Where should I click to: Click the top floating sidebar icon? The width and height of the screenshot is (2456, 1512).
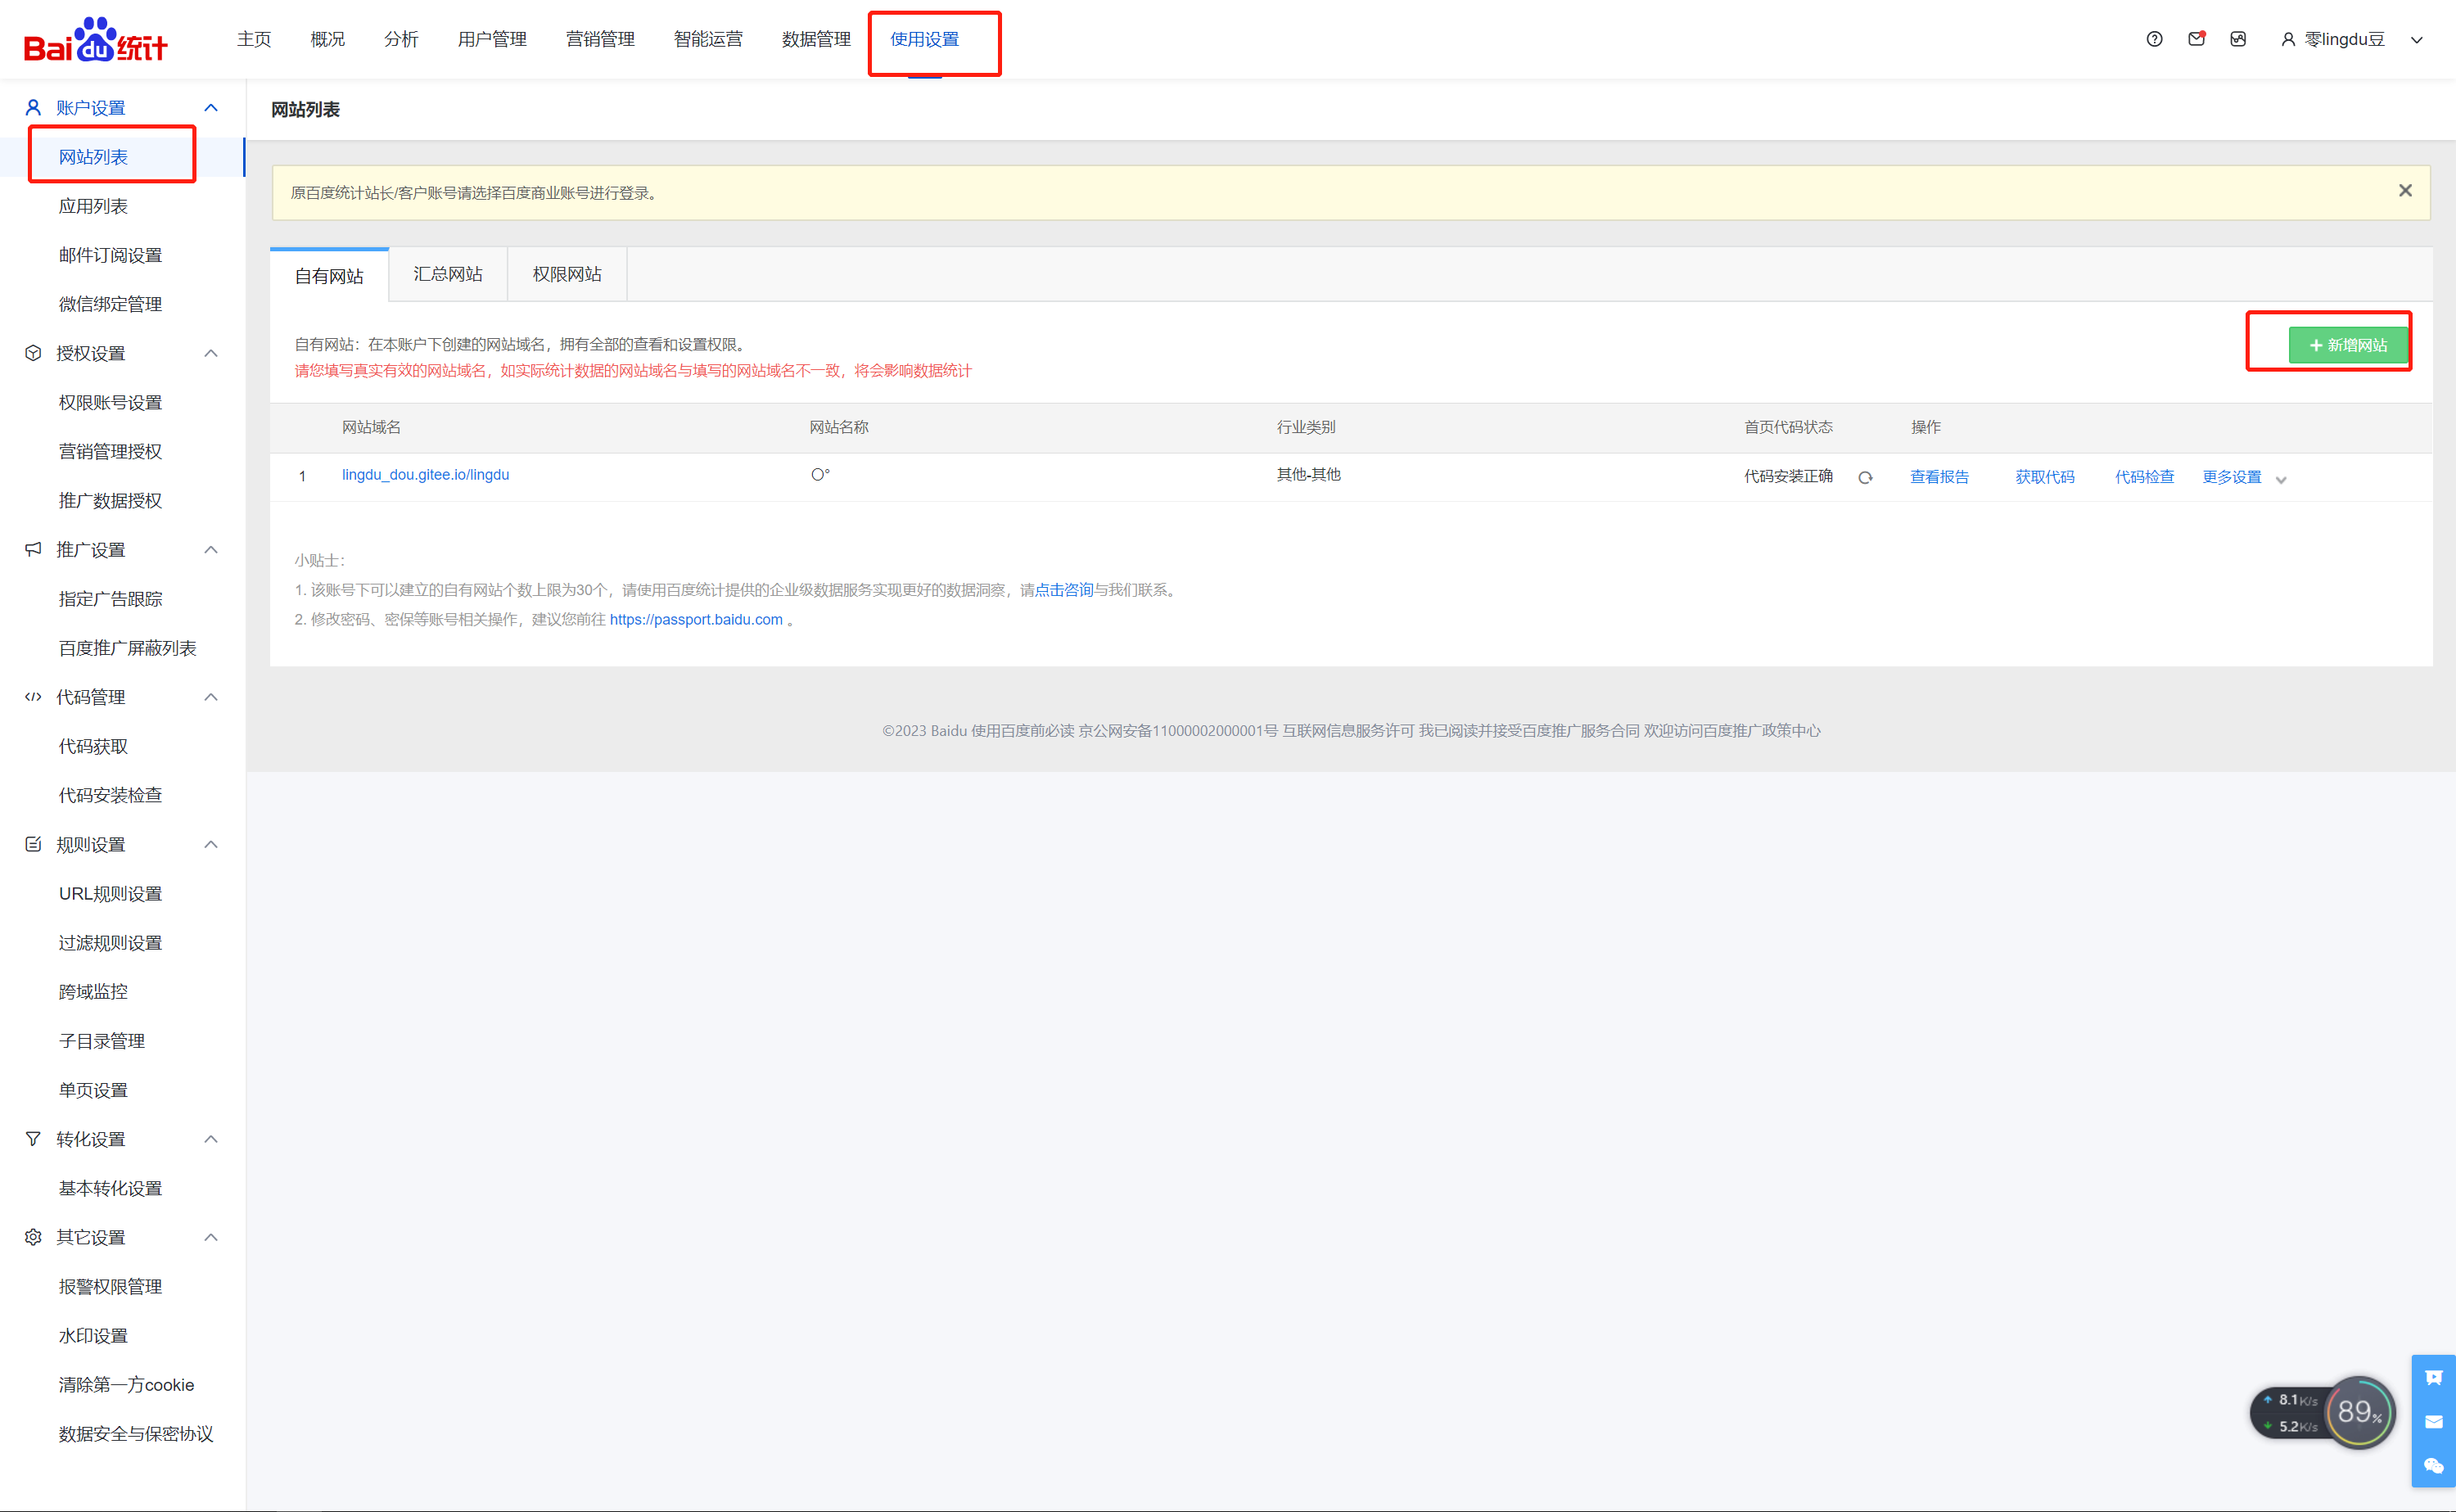click(2433, 1378)
